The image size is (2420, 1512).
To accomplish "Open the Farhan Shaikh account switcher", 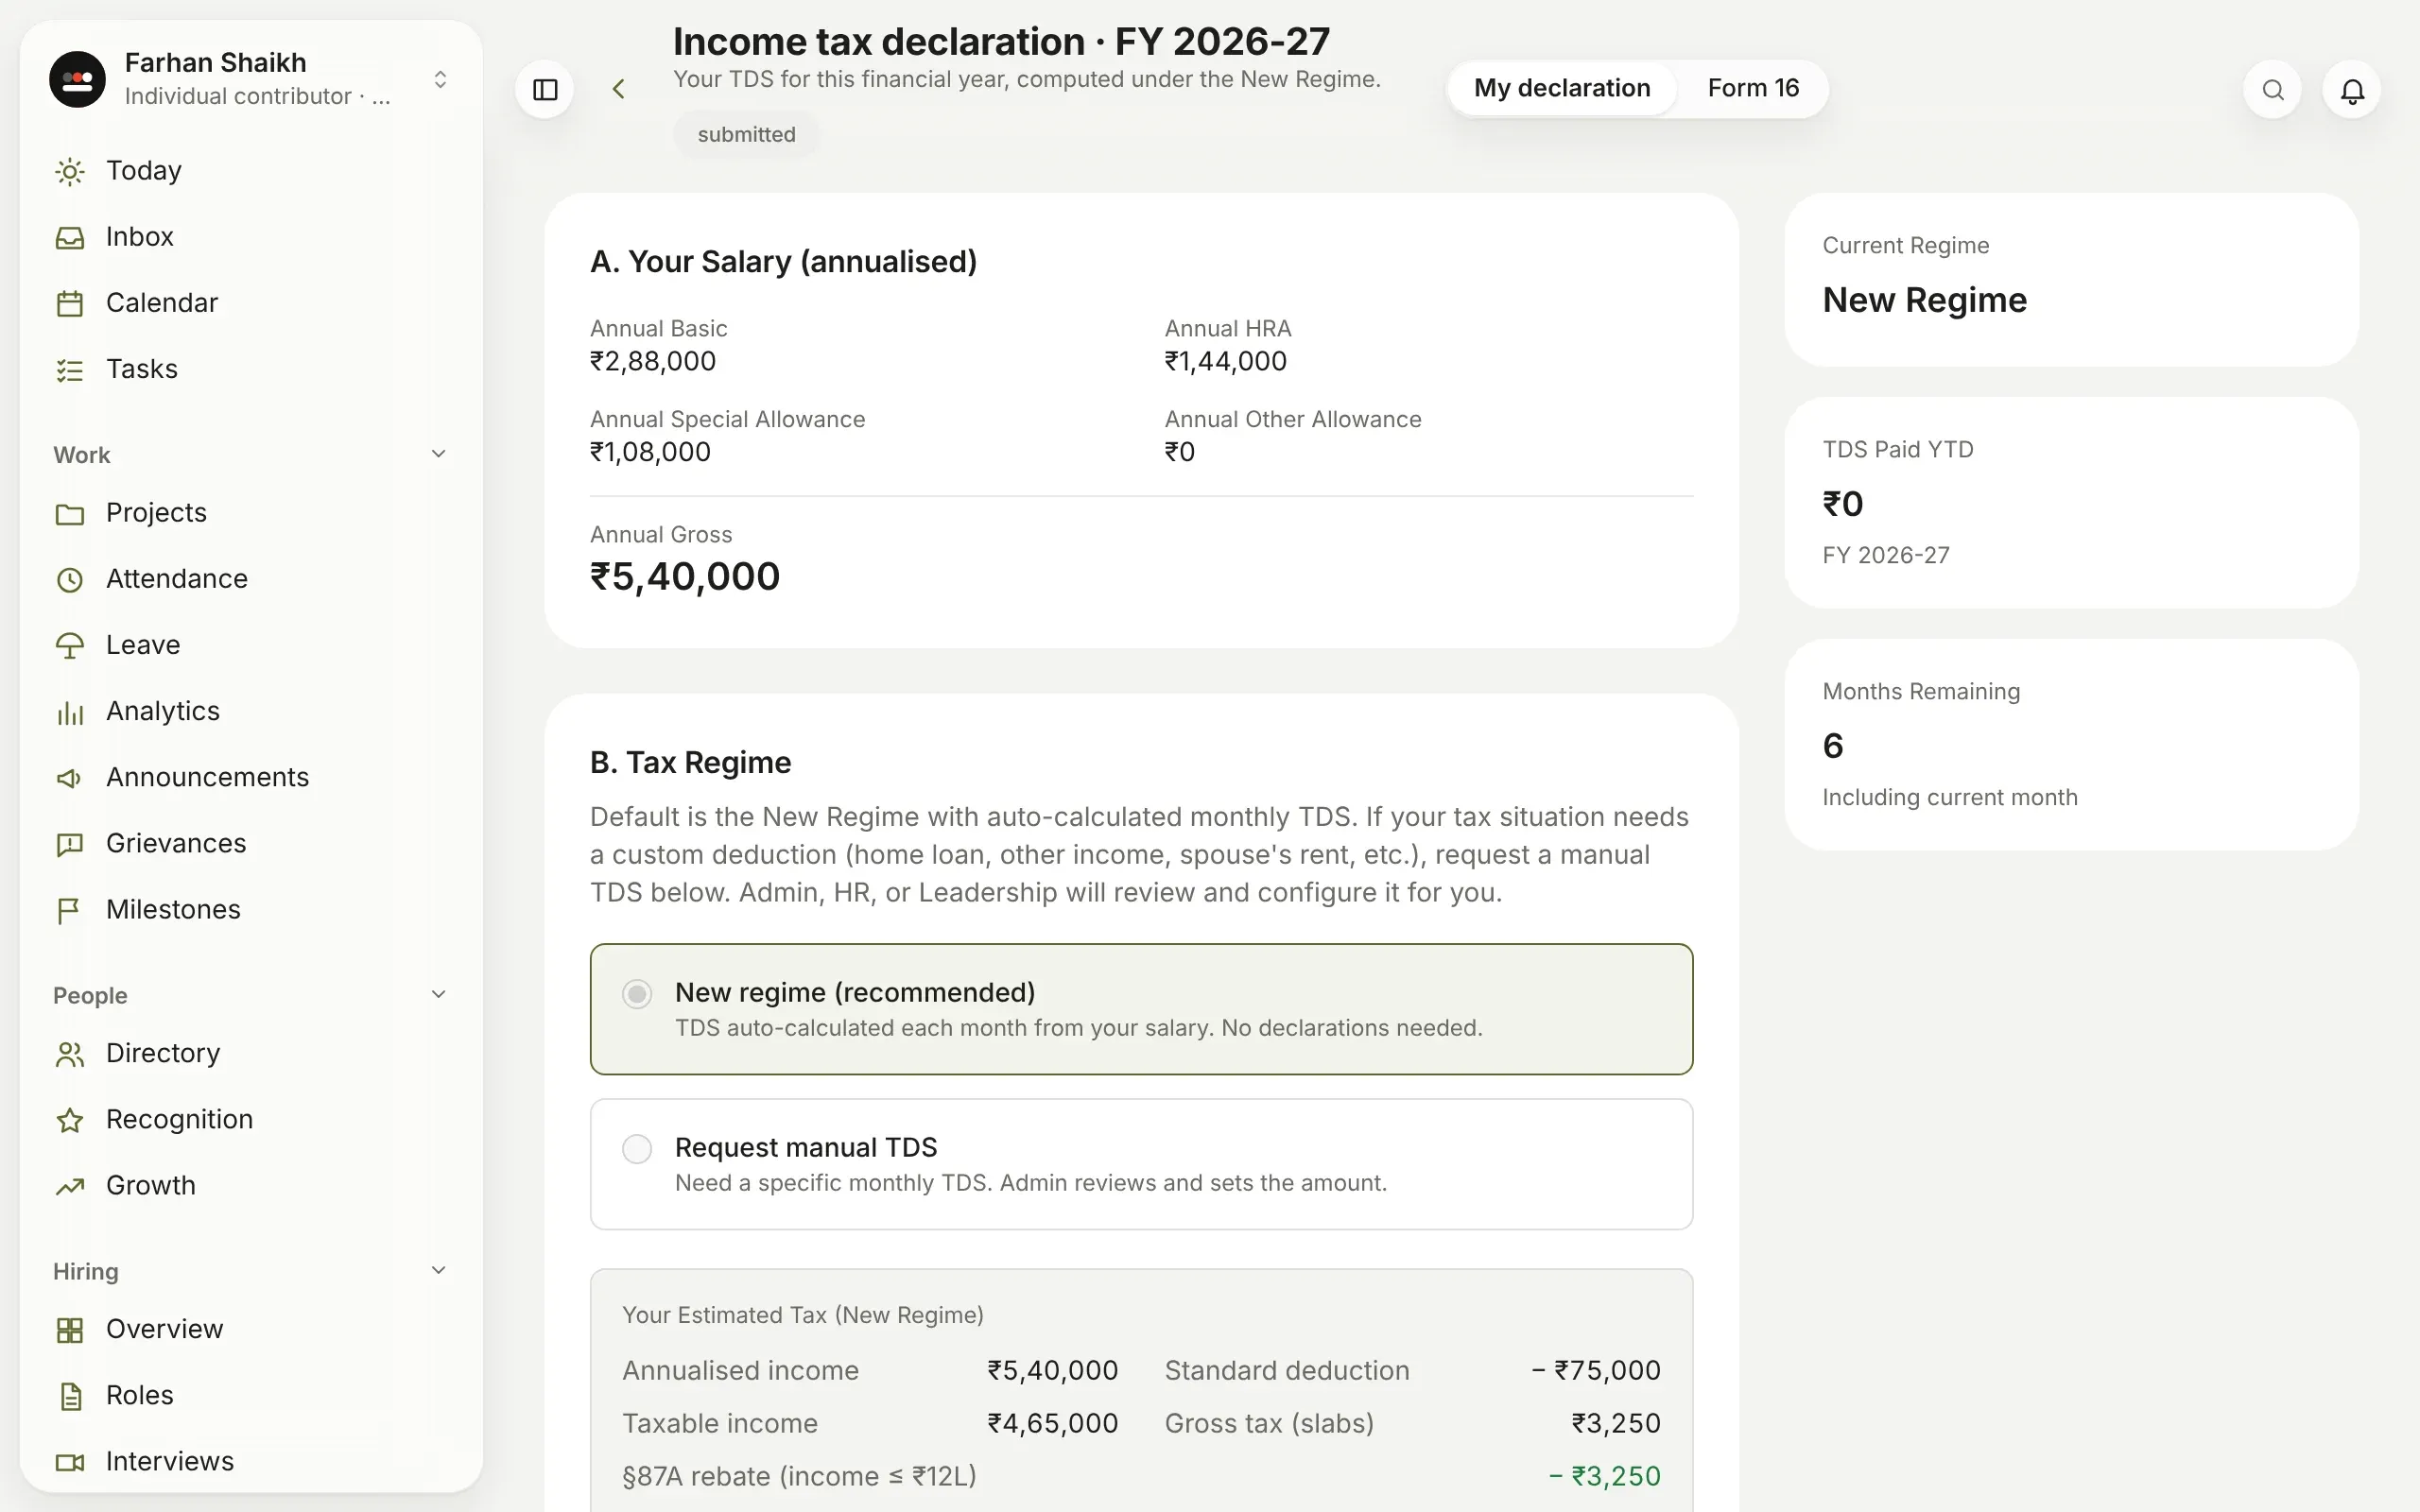I will pos(250,79).
